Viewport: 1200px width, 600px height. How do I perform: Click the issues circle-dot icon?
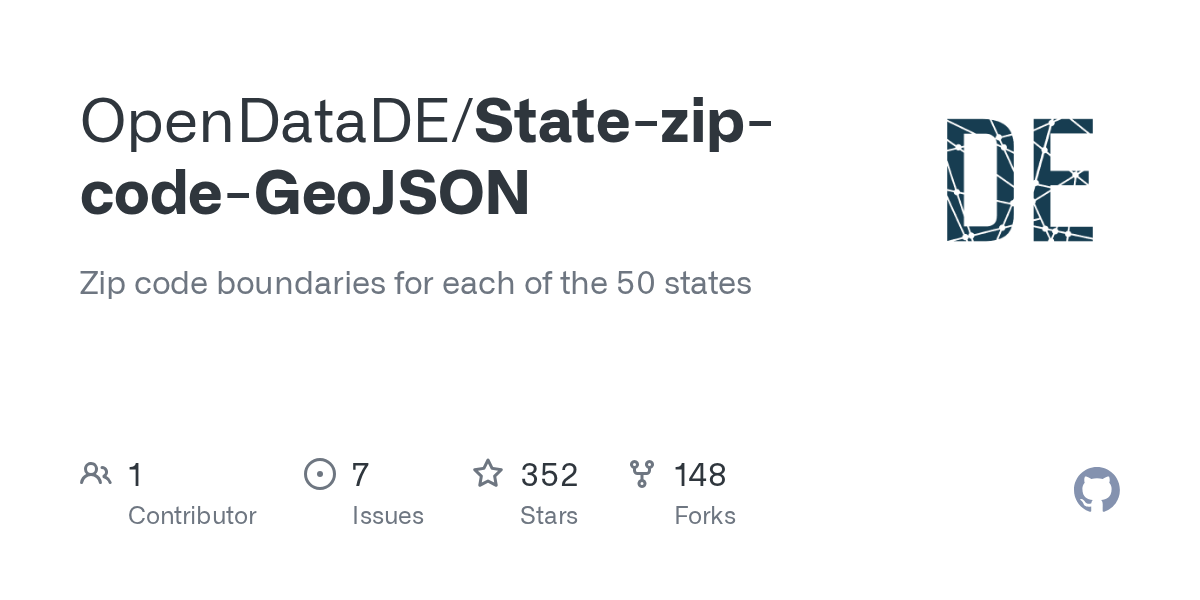pyautogui.click(x=320, y=474)
